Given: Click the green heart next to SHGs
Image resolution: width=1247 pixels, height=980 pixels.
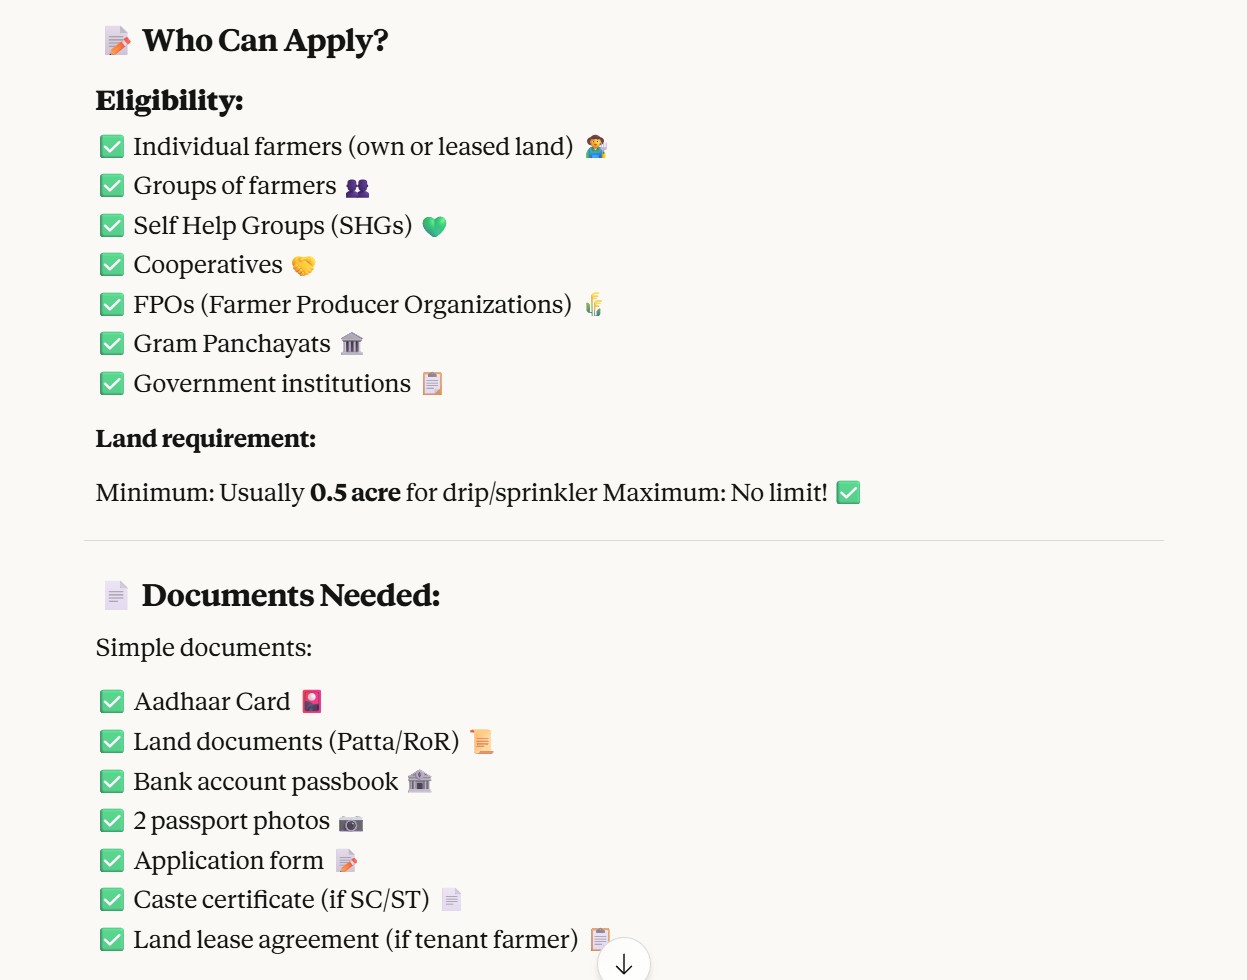Looking at the screenshot, I should (434, 227).
